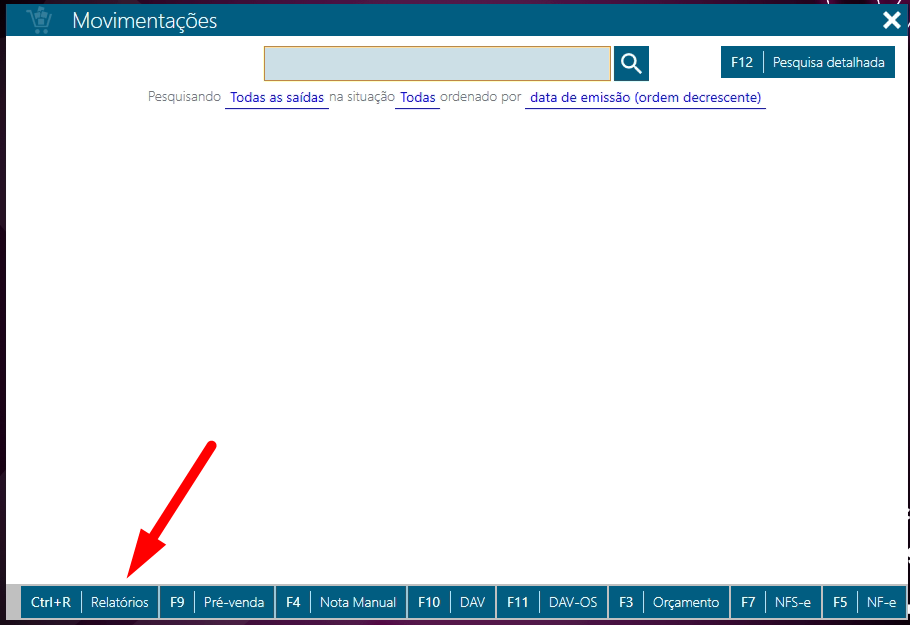The width and height of the screenshot is (910, 625).
Task: Click the 'ordenado por' label text
Action: [481, 98]
